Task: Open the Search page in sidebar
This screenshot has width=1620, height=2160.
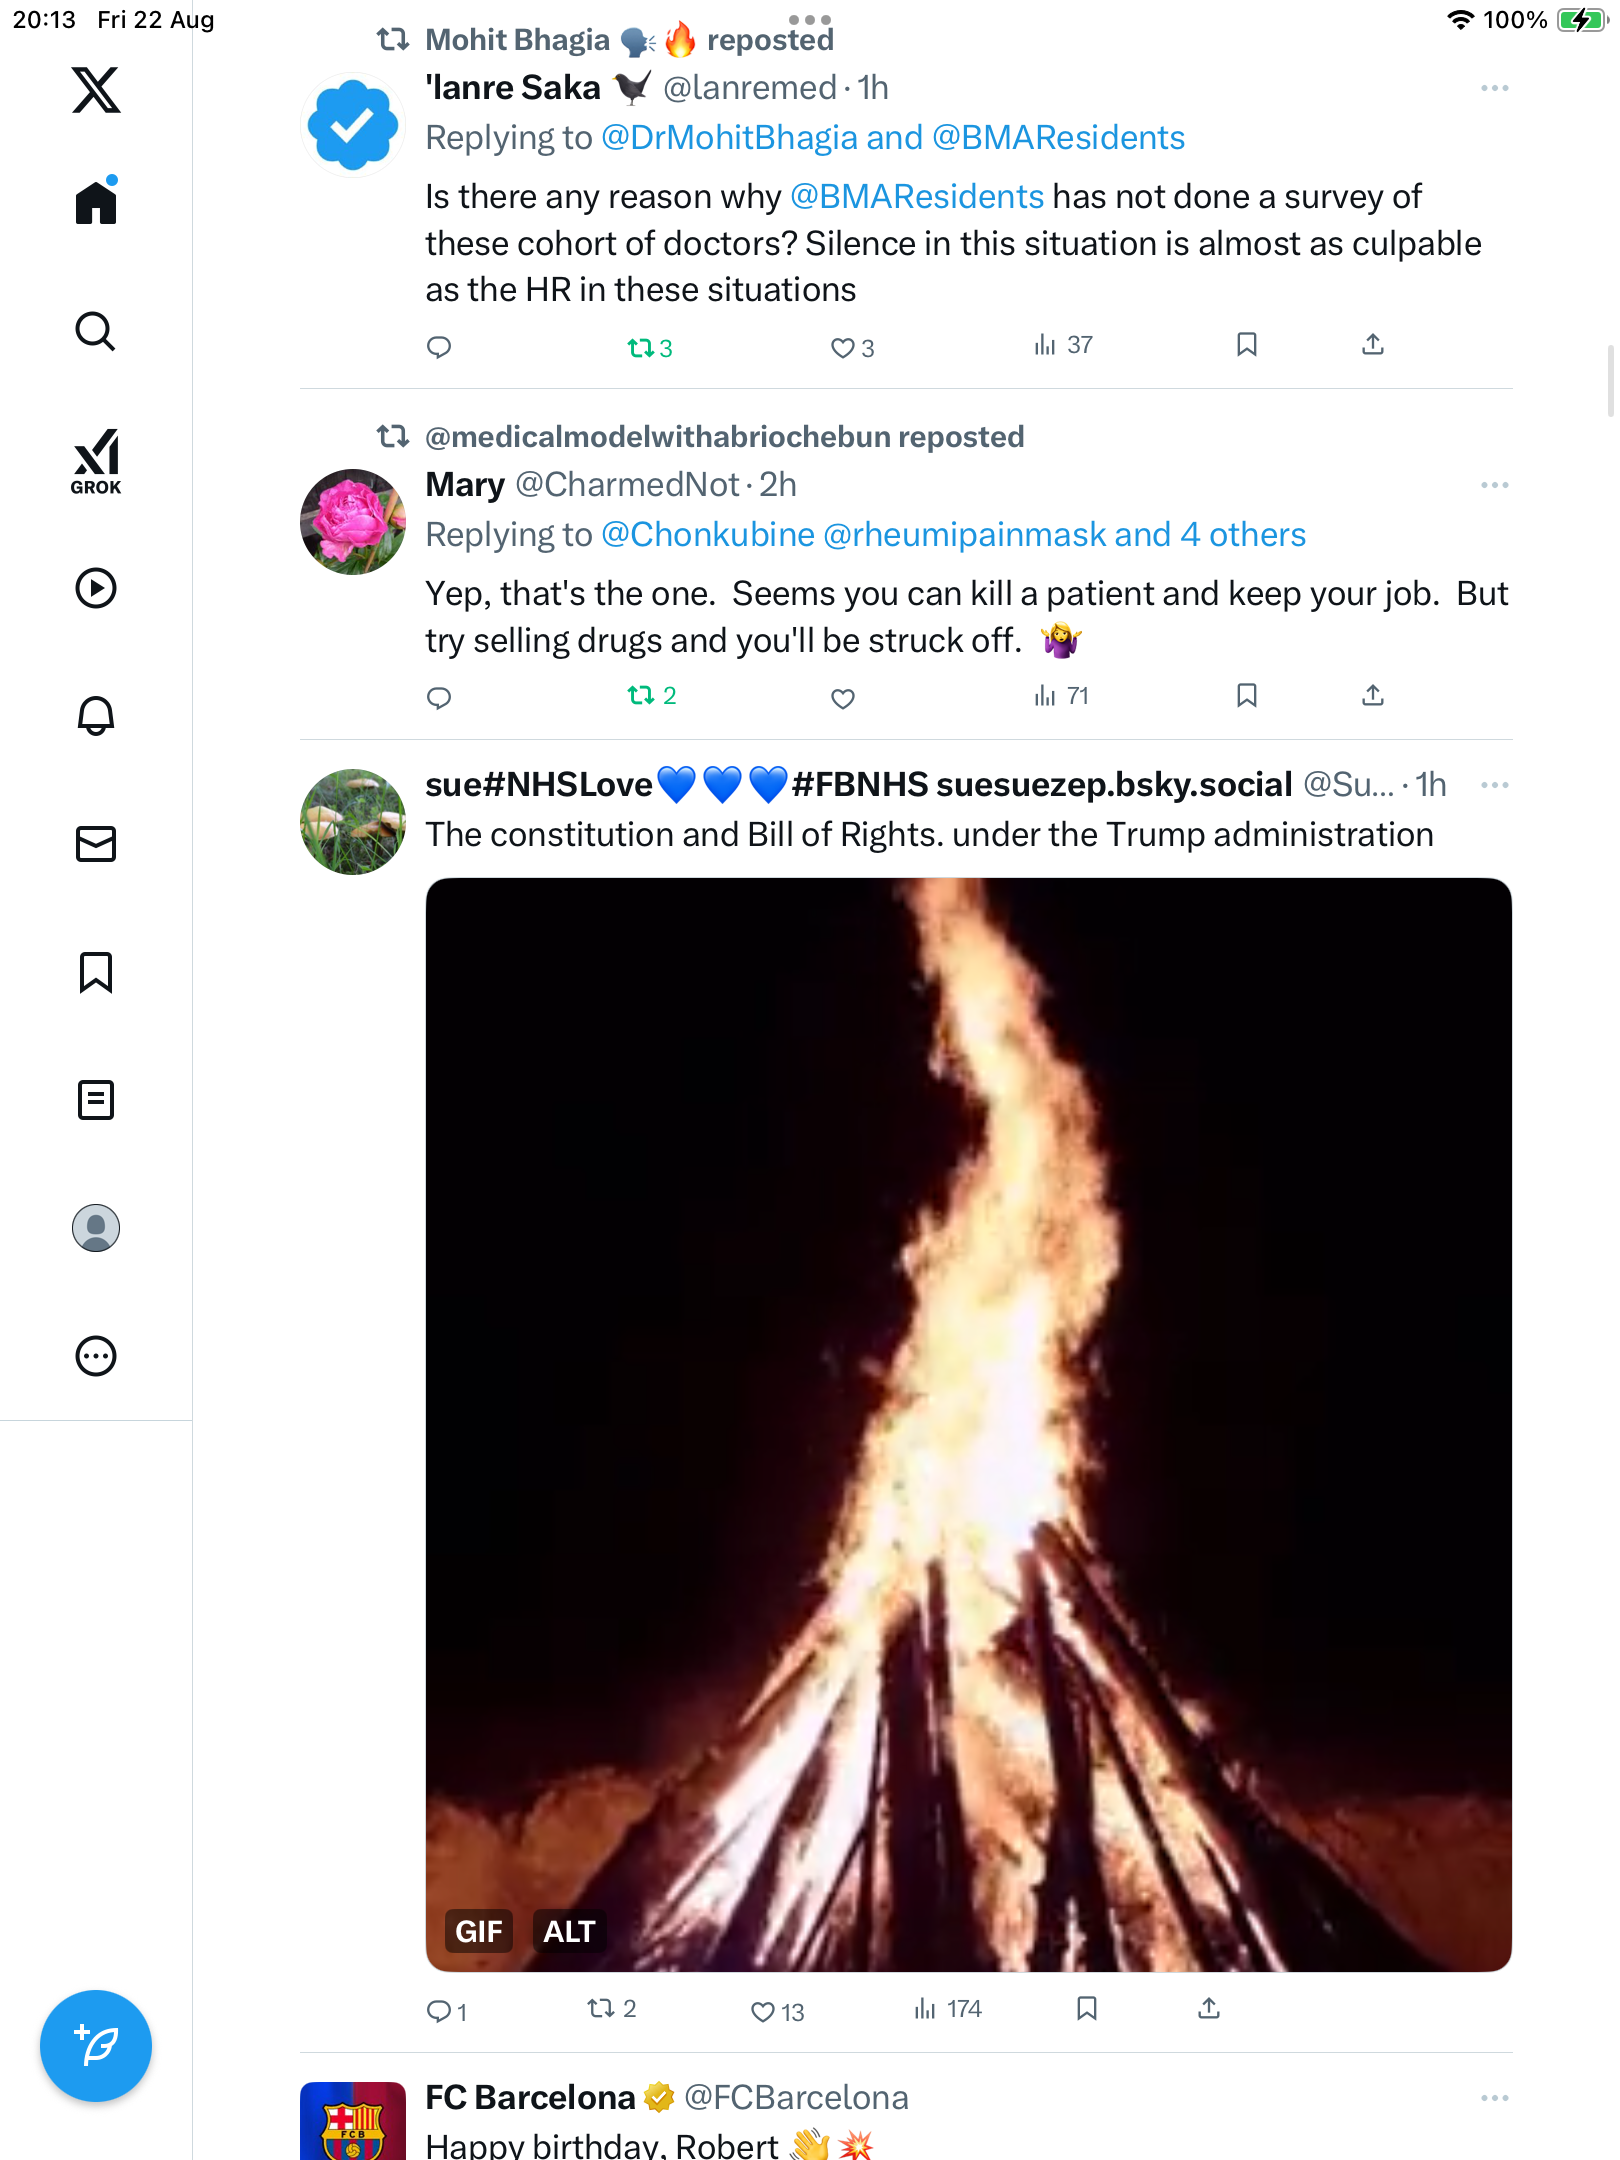Action: tap(96, 331)
